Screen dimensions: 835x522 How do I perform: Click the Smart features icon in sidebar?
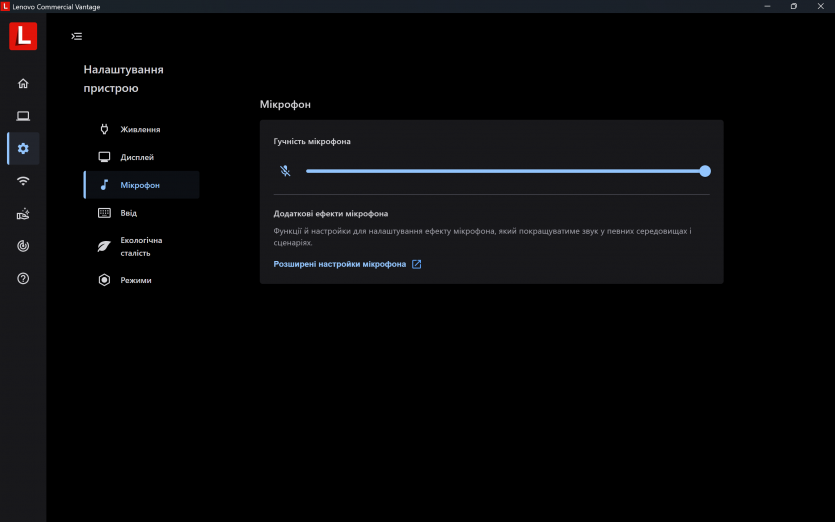[23, 214]
